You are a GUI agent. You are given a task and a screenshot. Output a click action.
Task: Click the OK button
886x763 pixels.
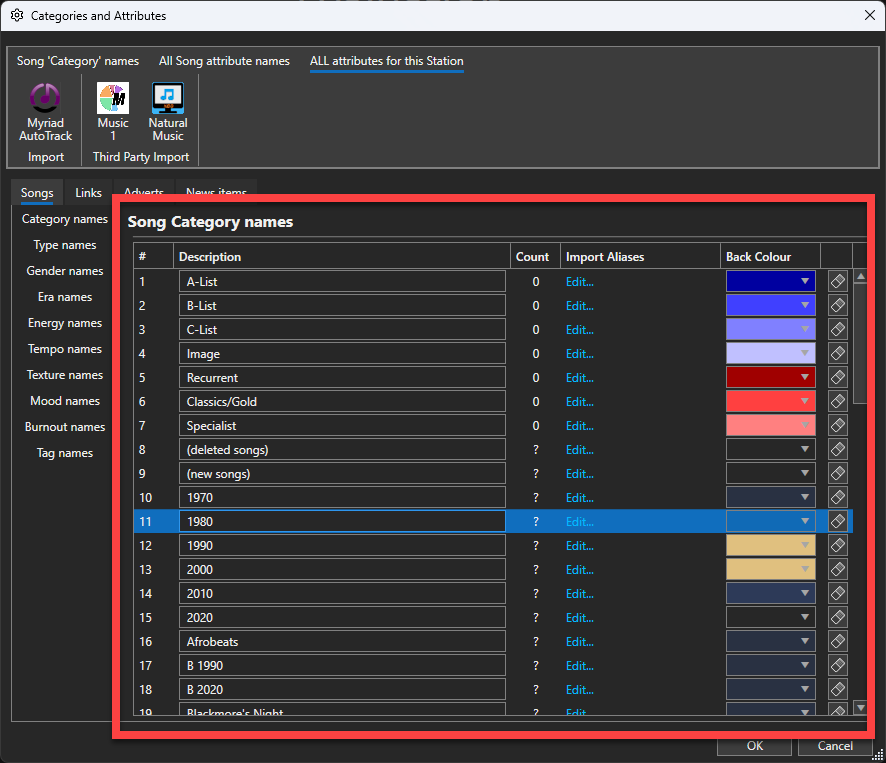[x=754, y=746]
